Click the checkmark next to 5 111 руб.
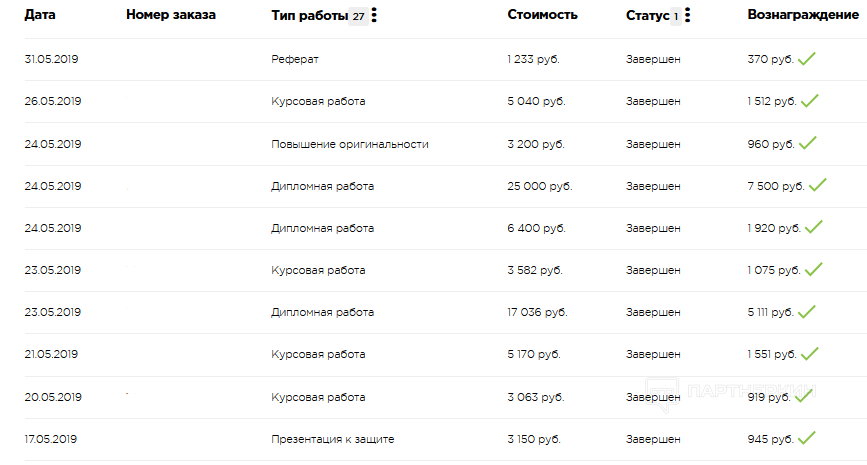Viewport: 867px width, 465px height. [x=807, y=312]
